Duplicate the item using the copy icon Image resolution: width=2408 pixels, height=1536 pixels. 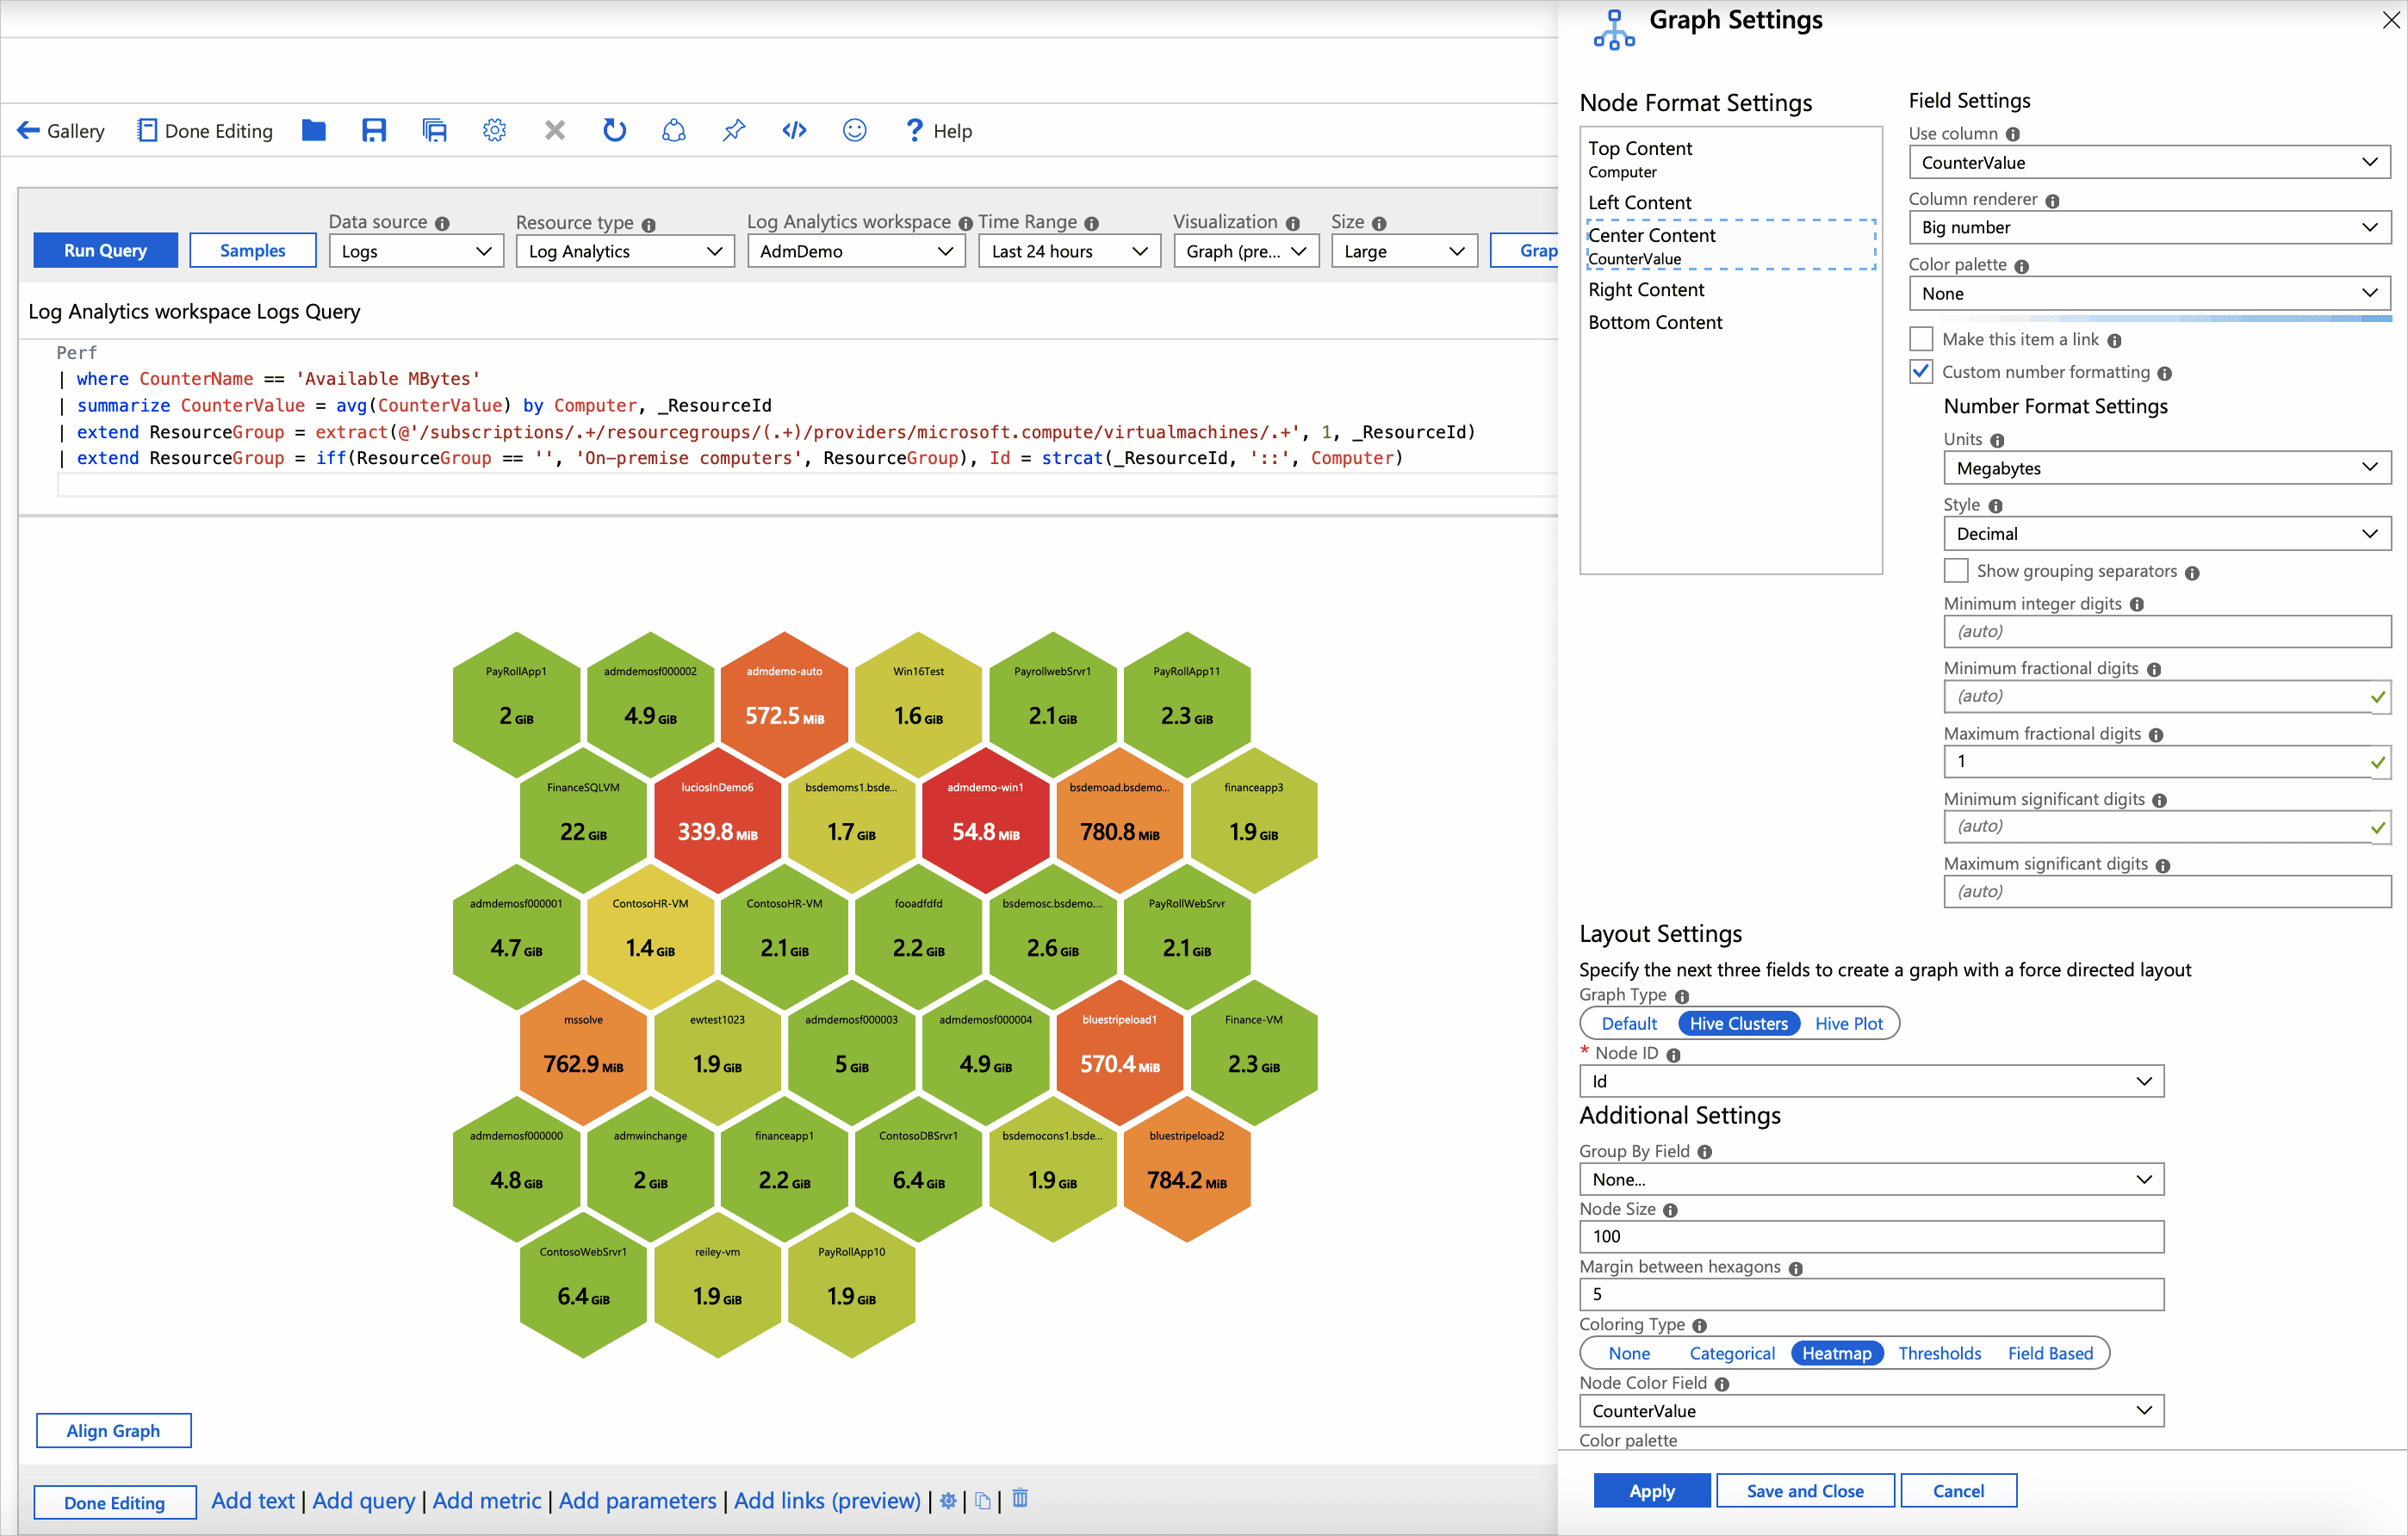click(983, 1500)
